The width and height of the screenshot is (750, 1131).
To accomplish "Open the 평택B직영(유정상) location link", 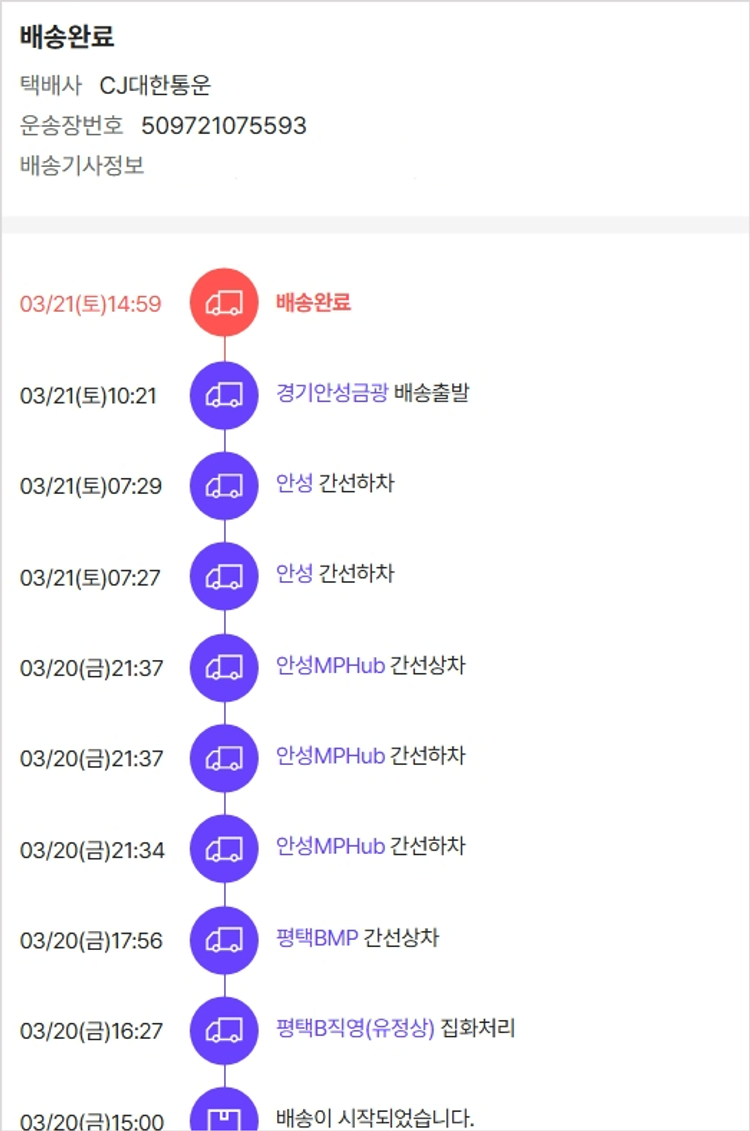I will click(x=355, y=1029).
